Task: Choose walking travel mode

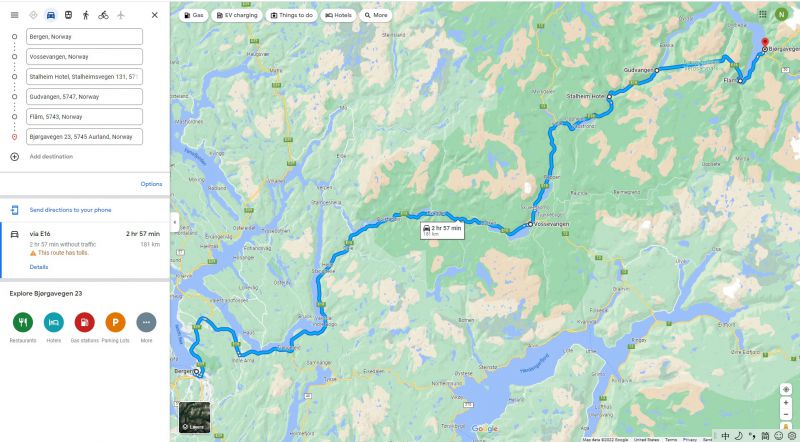Action: pos(86,15)
